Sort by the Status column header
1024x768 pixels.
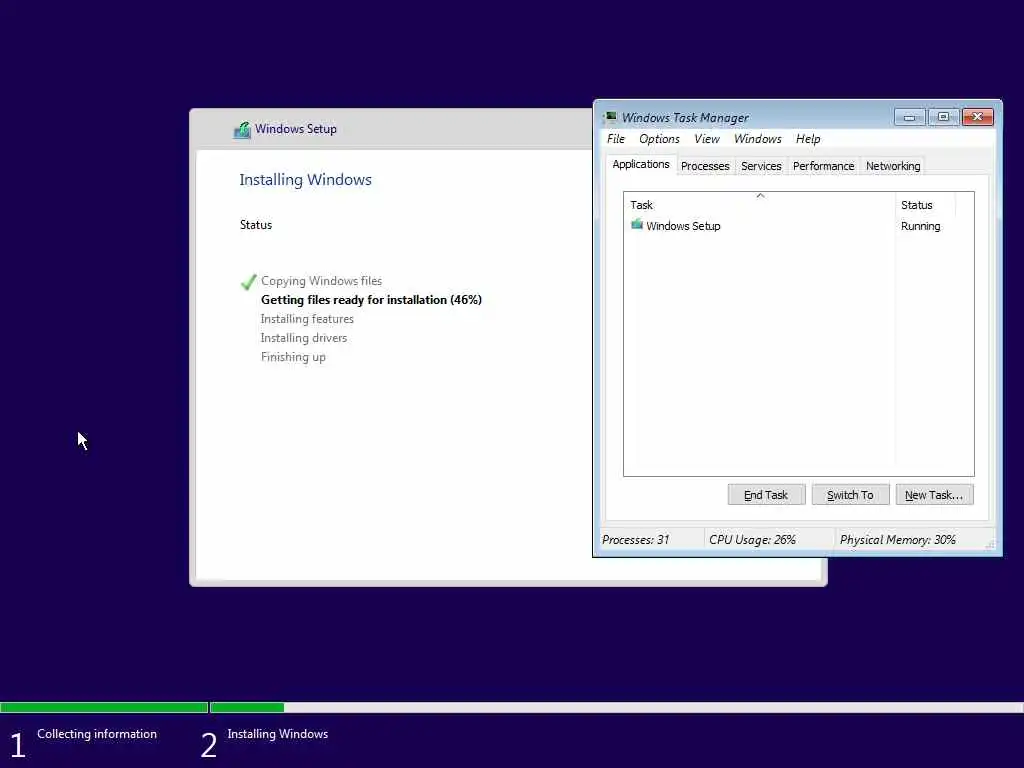[x=925, y=204]
